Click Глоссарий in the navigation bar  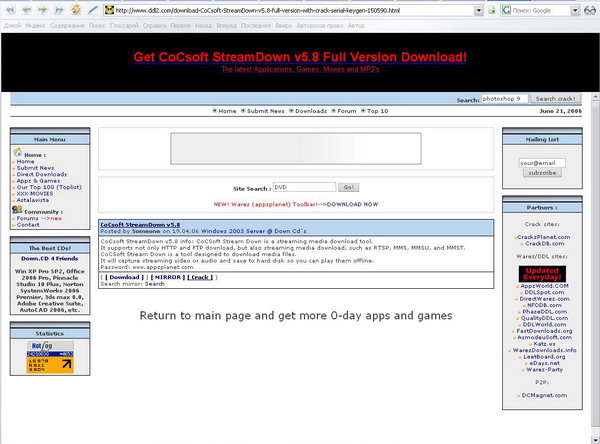click(x=124, y=26)
